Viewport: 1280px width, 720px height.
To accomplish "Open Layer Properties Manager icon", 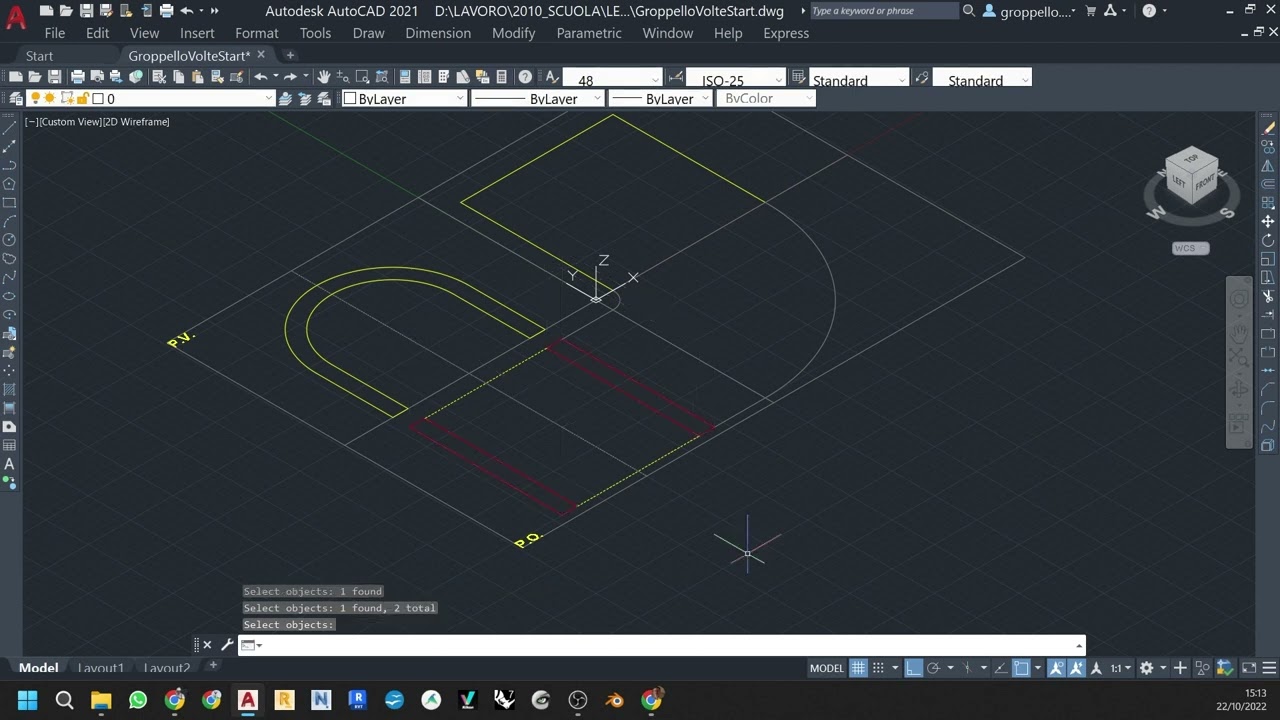I will click(x=16, y=98).
